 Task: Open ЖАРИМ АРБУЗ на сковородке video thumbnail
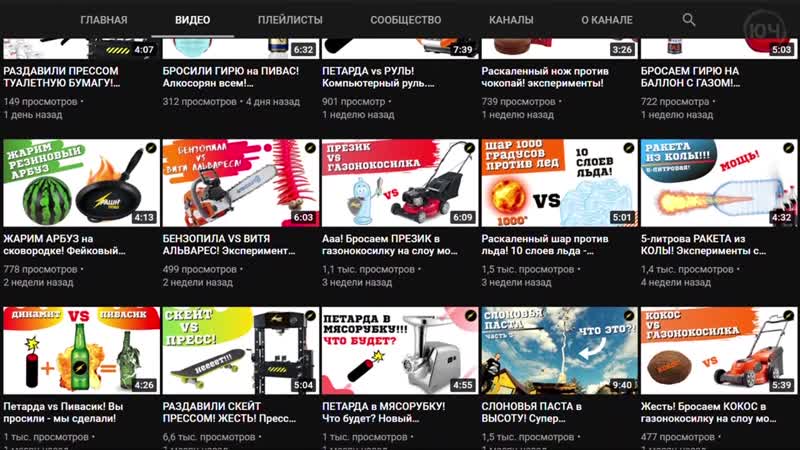(81, 183)
